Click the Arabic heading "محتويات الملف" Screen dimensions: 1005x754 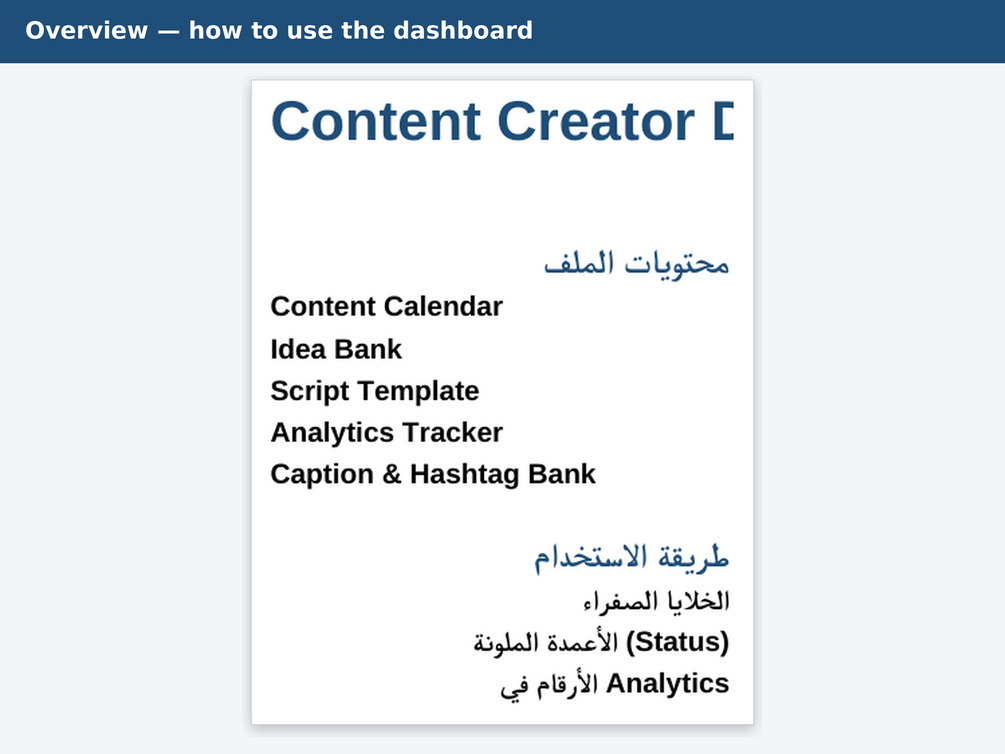[x=636, y=264]
